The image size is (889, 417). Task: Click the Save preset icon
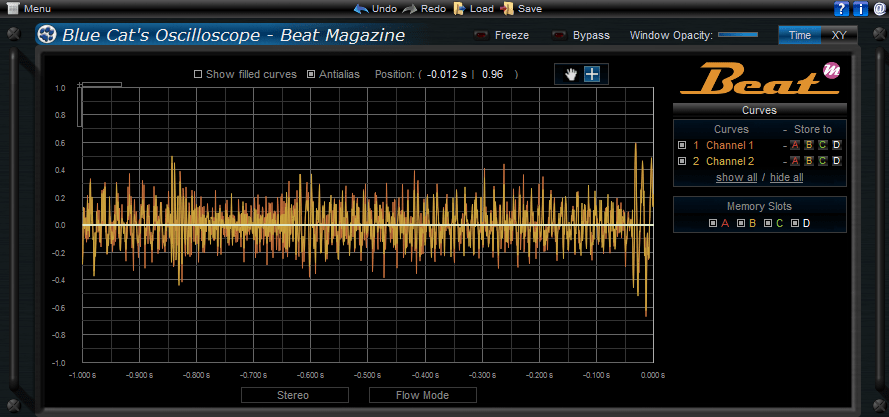[x=508, y=9]
